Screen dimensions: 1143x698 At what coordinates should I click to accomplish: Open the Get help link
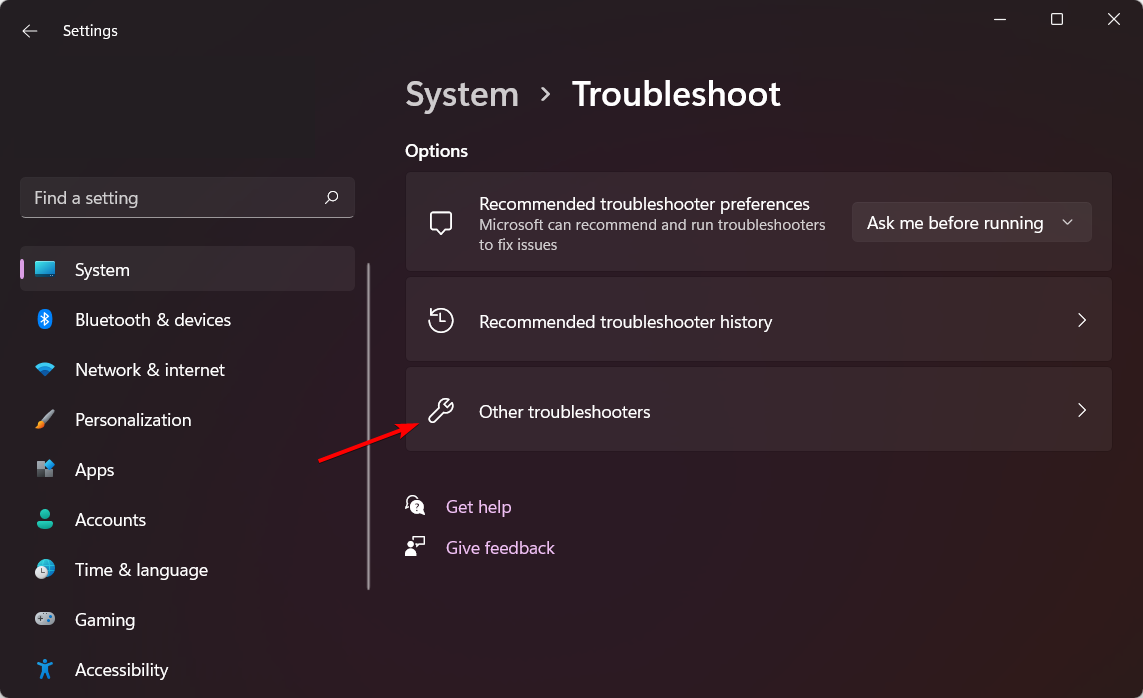[x=478, y=506]
